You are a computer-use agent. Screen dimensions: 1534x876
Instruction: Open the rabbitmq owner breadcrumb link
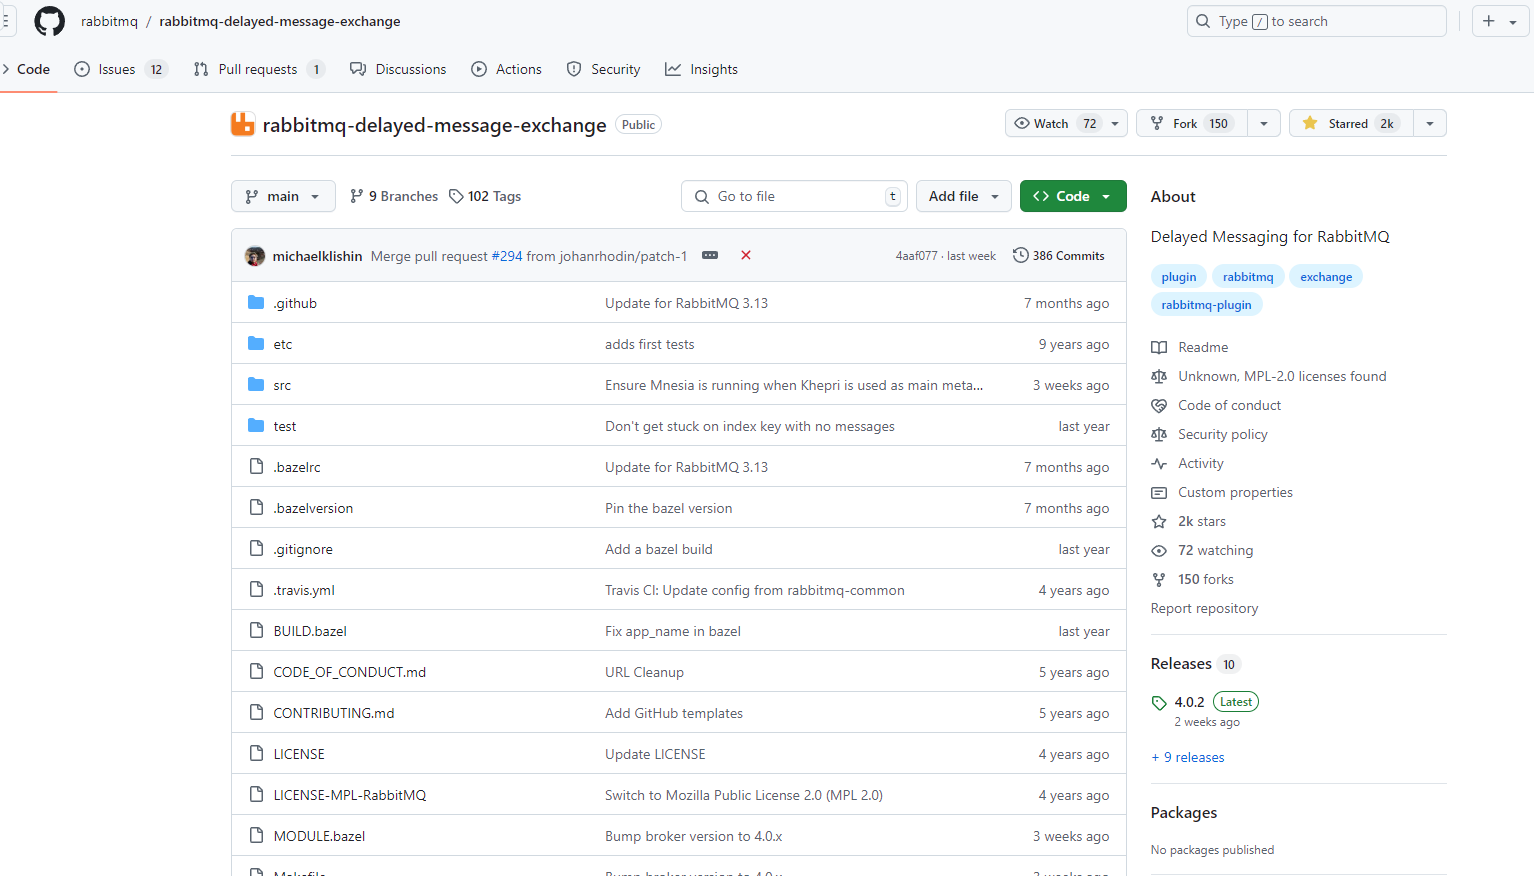(x=109, y=21)
